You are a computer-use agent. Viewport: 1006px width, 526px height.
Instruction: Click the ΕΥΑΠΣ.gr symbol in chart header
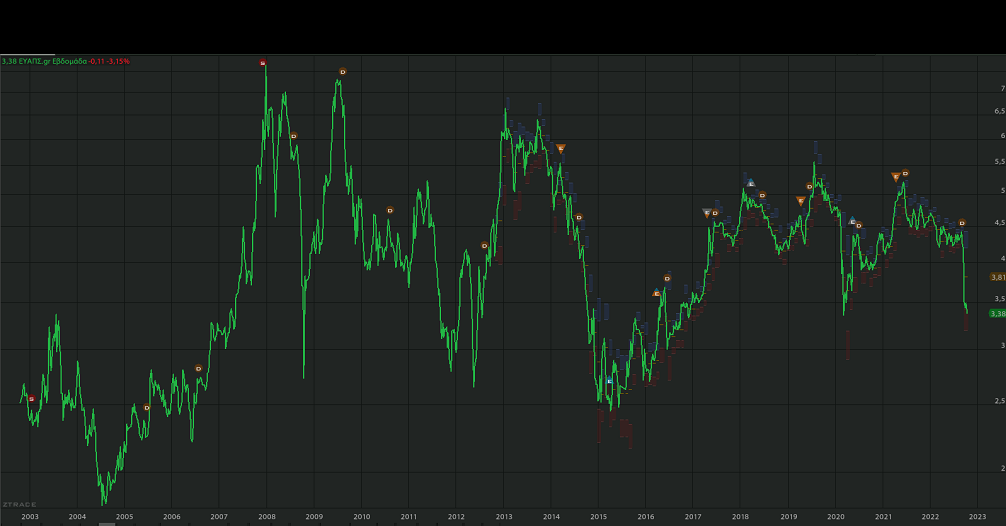click(x=35, y=62)
